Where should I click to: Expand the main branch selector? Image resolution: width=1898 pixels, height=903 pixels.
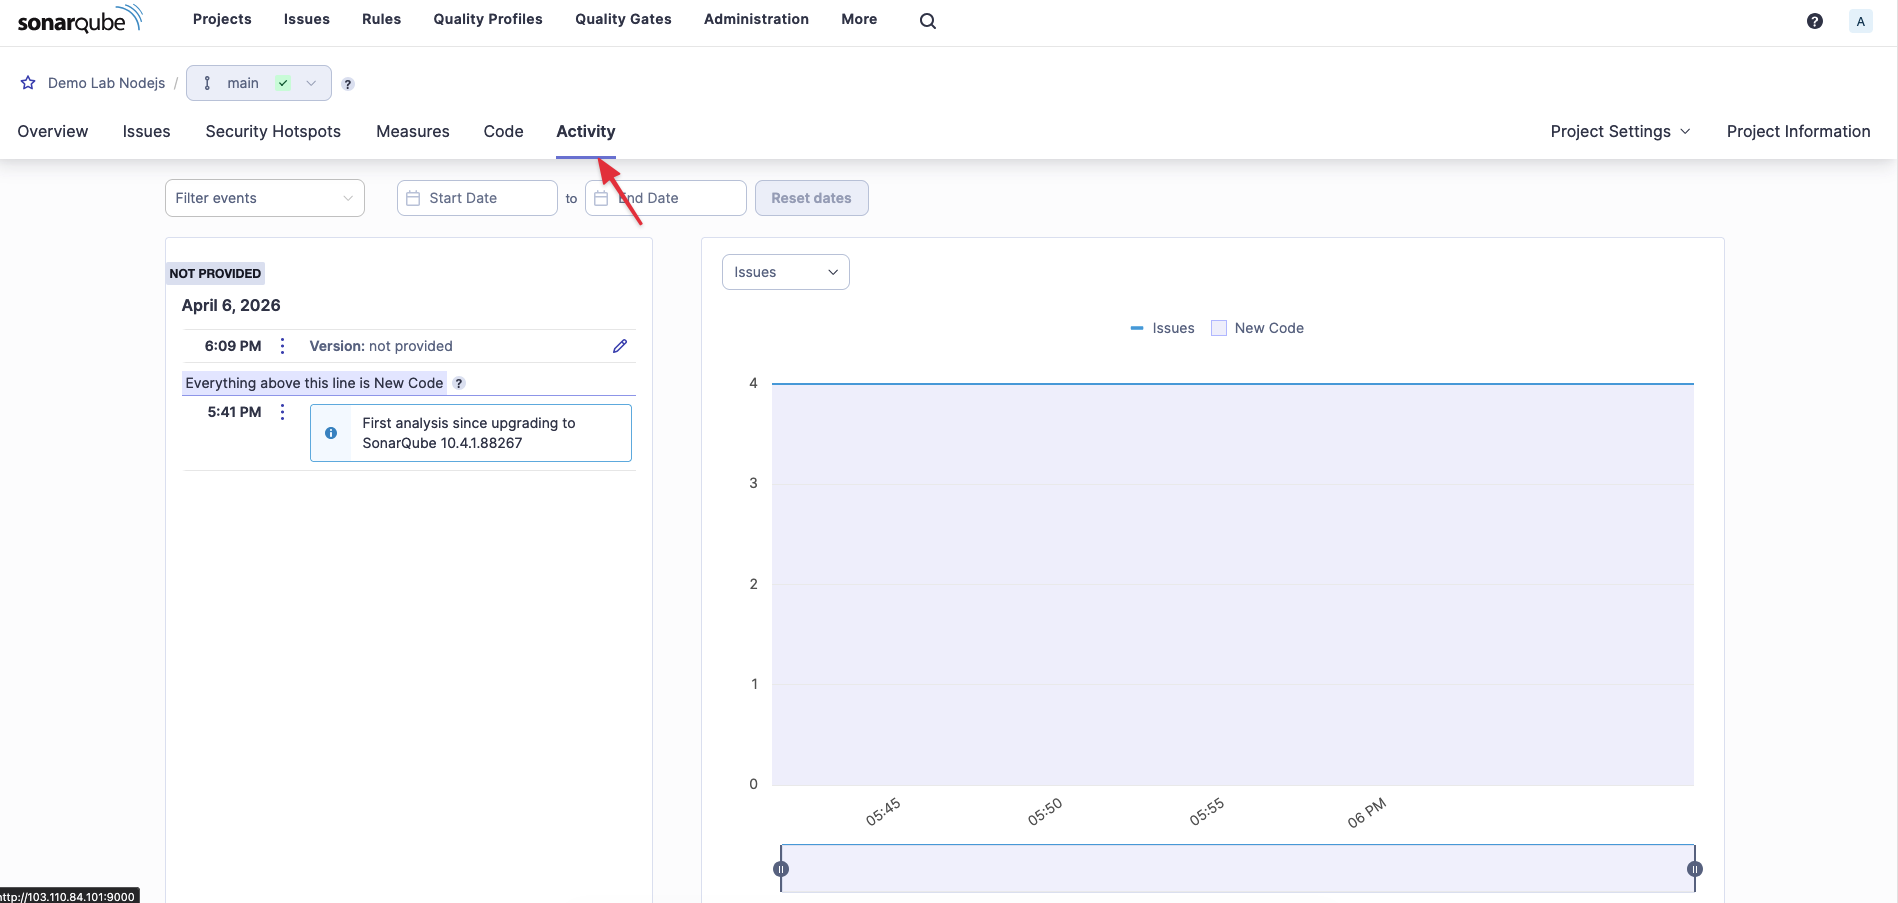pos(258,83)
